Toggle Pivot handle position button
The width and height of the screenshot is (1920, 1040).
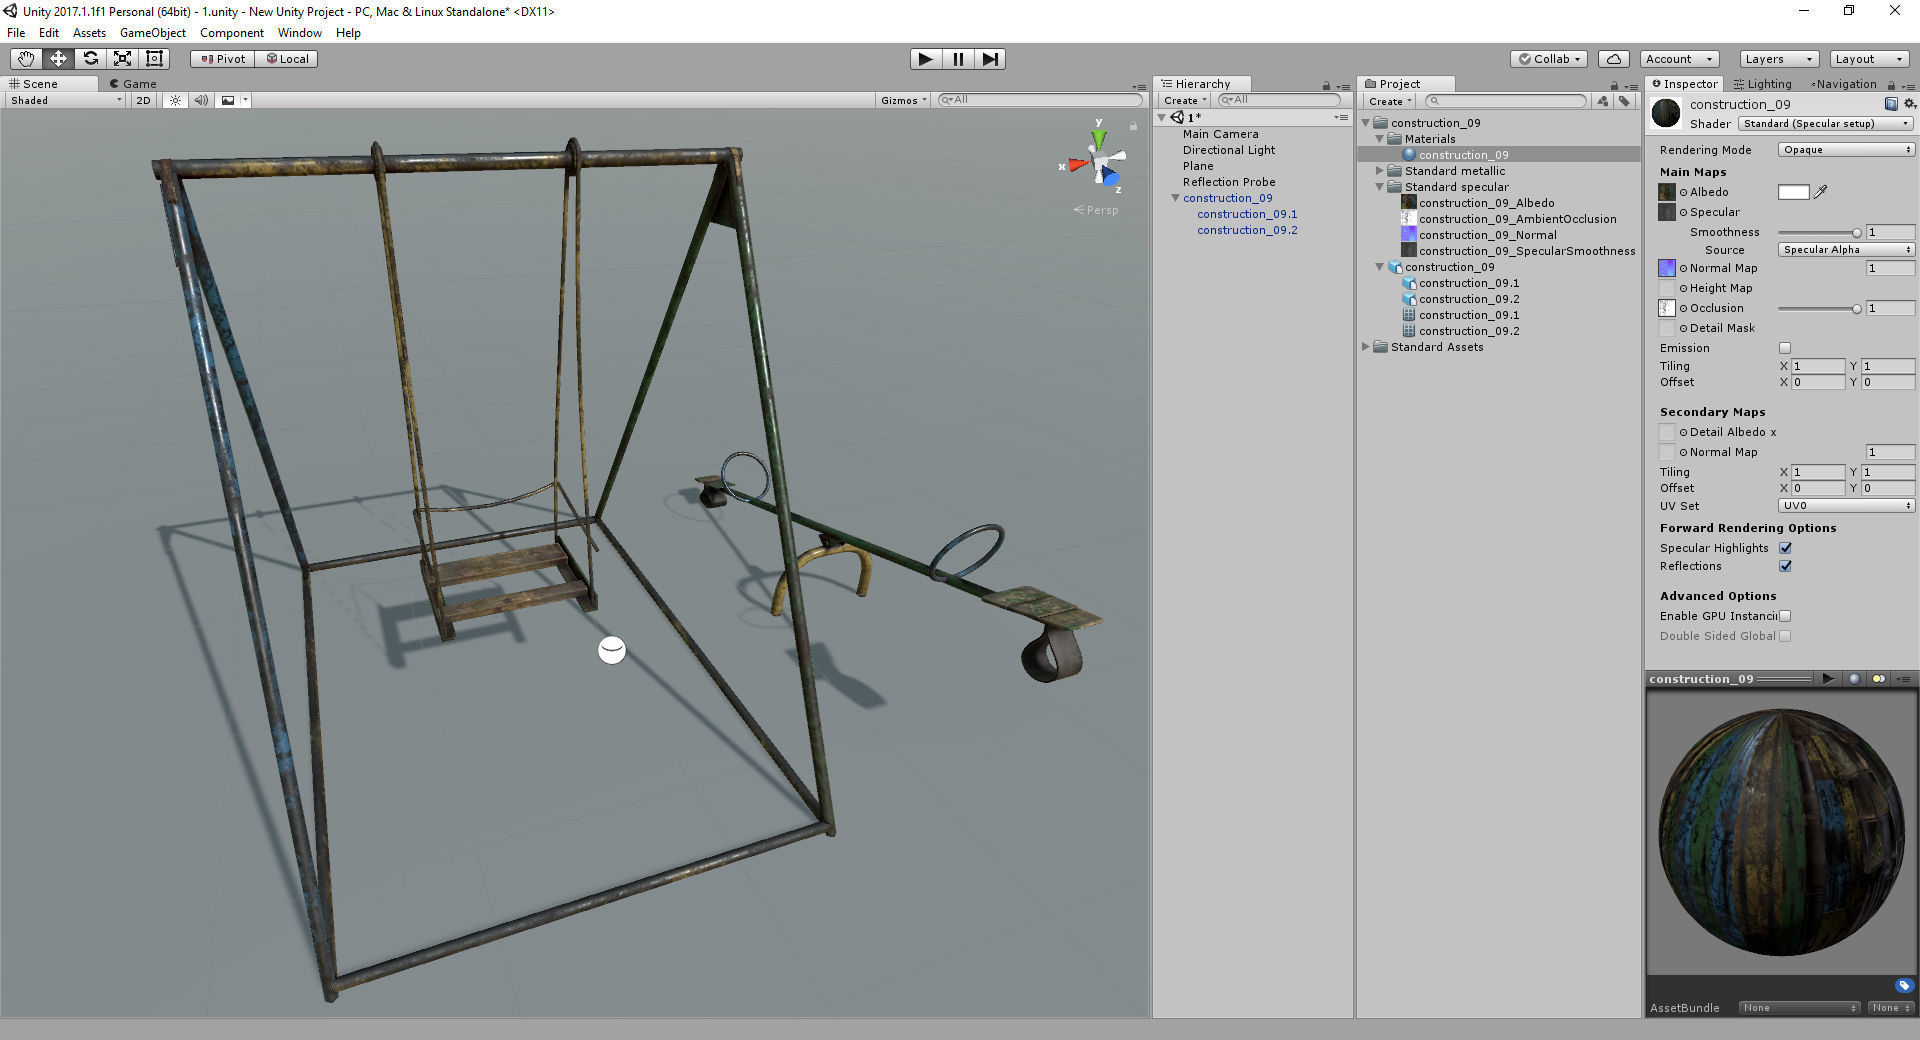coord(223,59)
